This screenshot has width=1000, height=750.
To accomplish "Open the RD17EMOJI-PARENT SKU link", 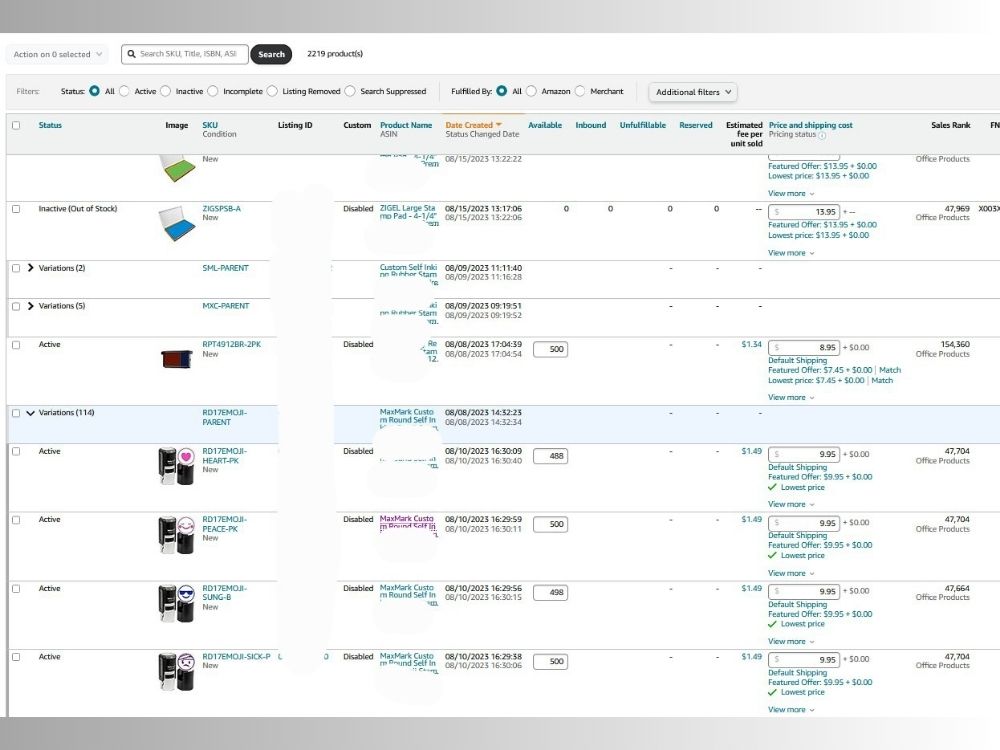I will (x=224, y=417).
